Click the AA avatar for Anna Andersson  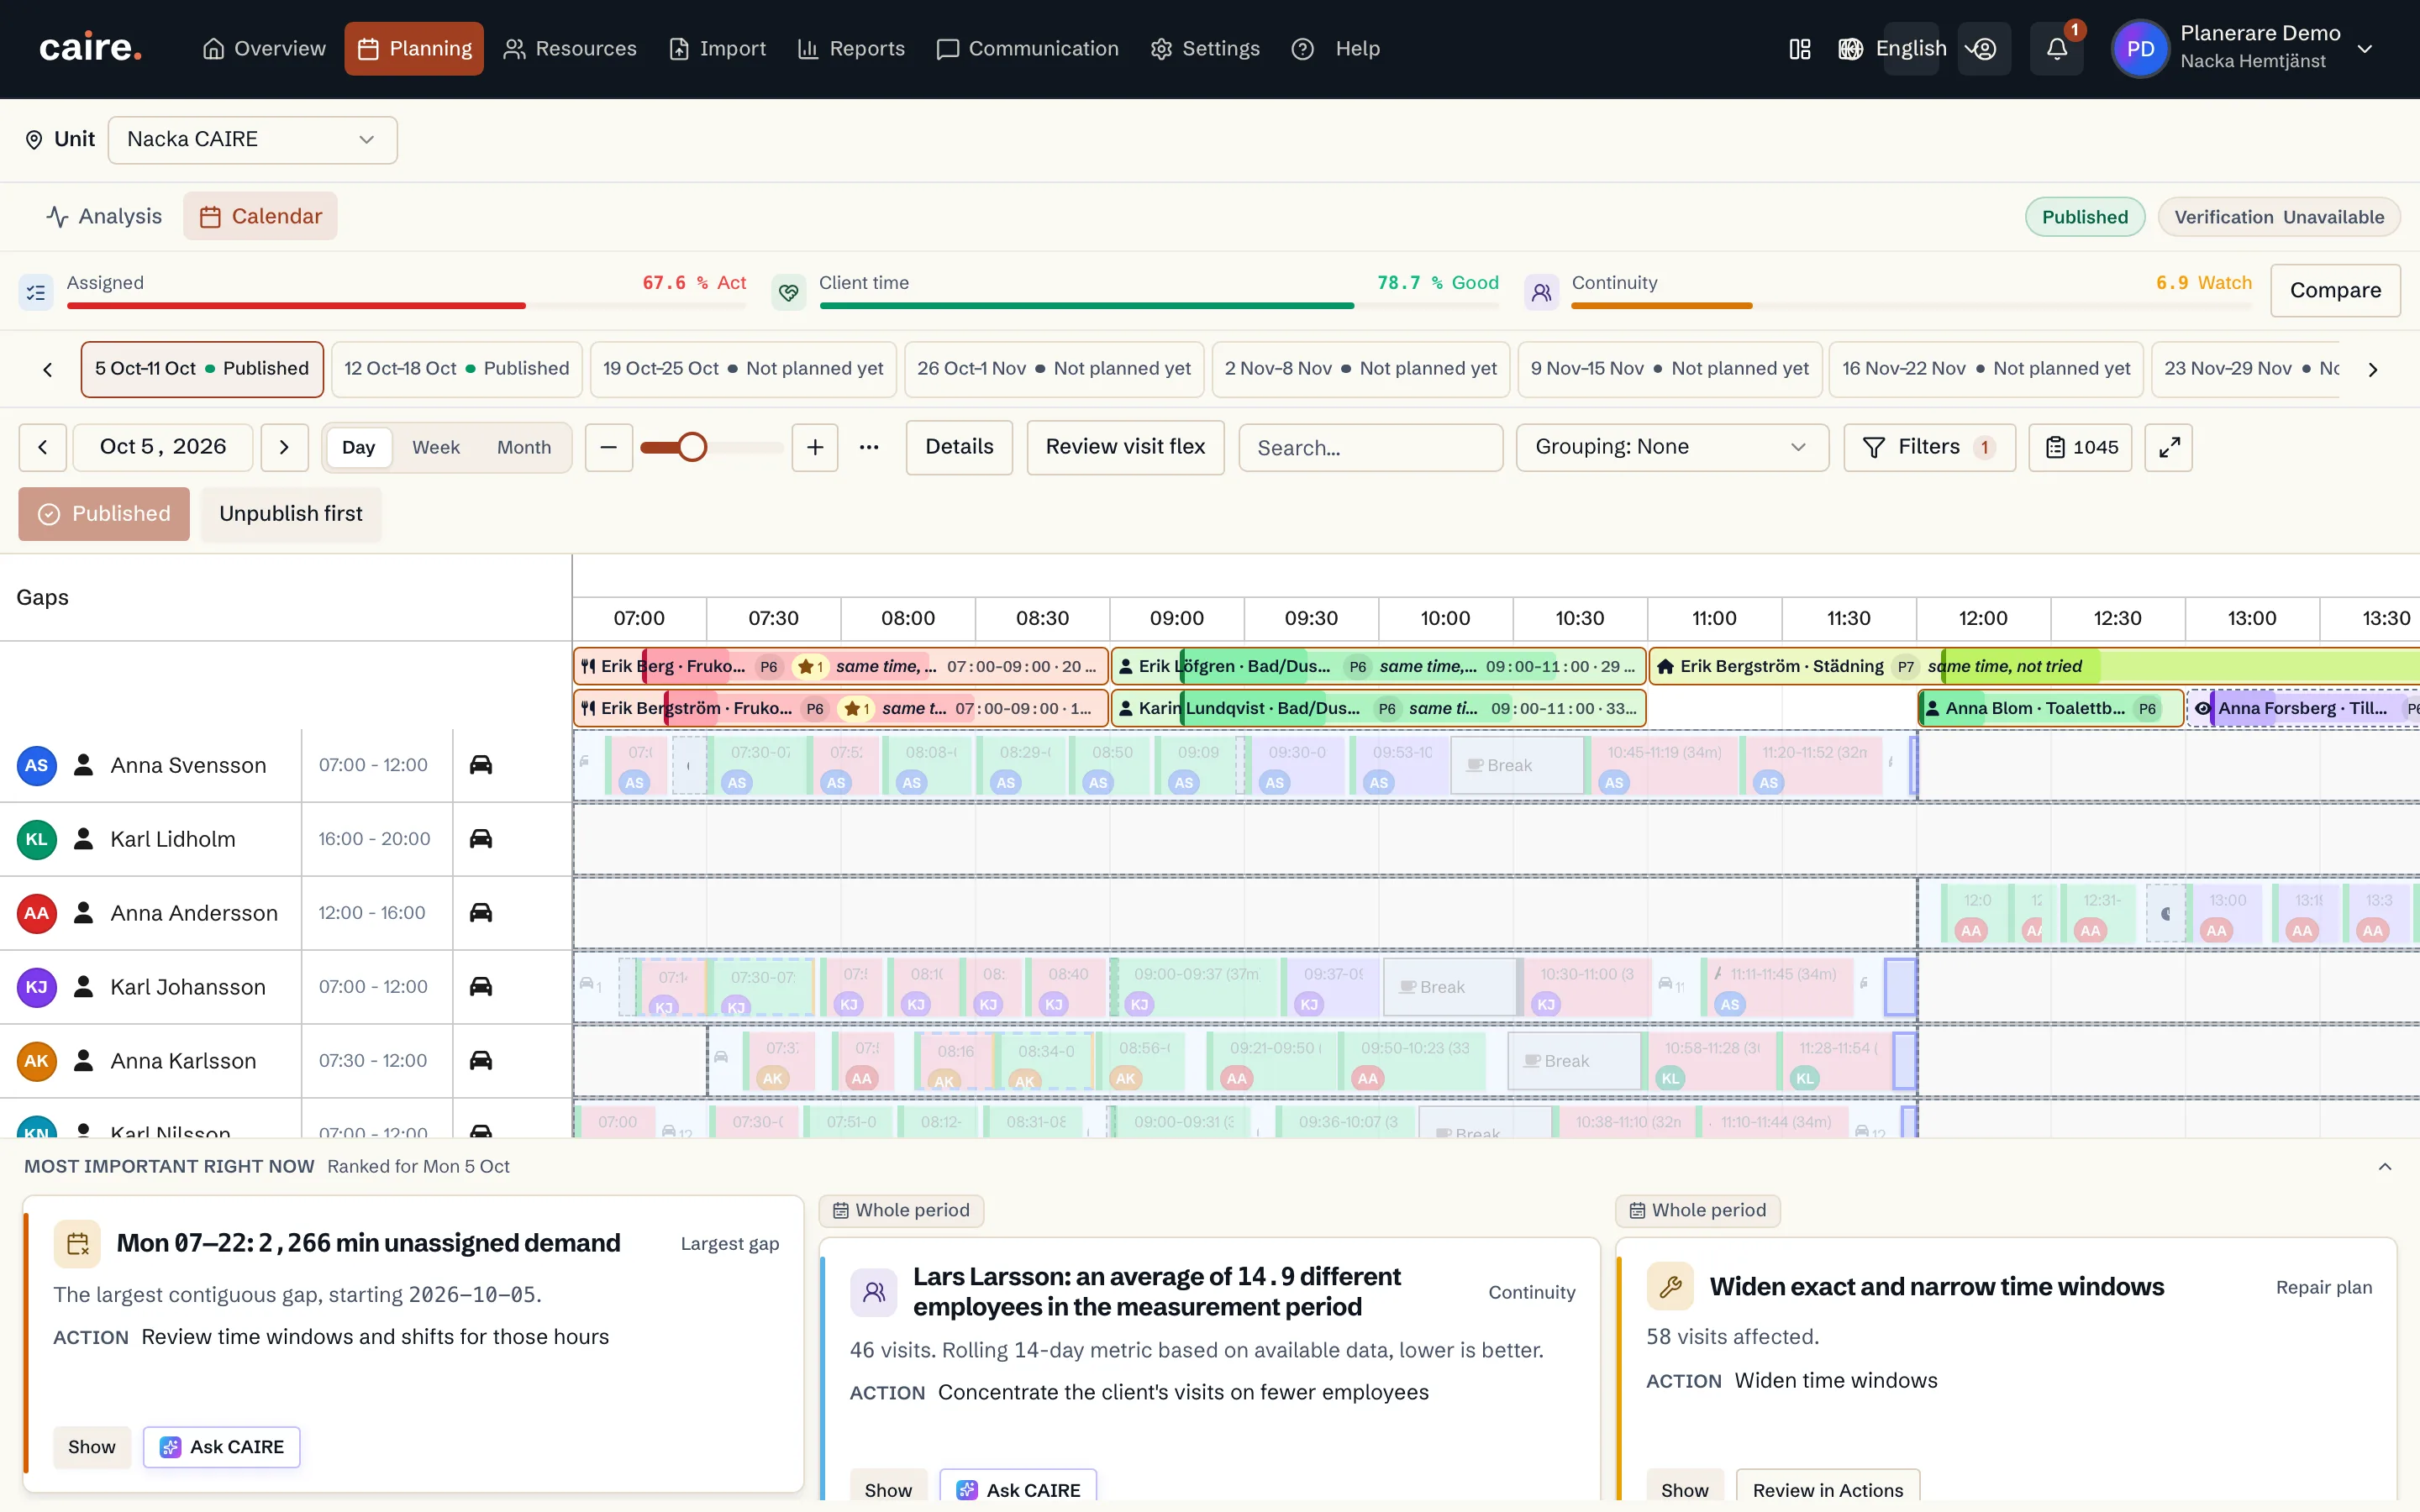(x=37, y=913)
